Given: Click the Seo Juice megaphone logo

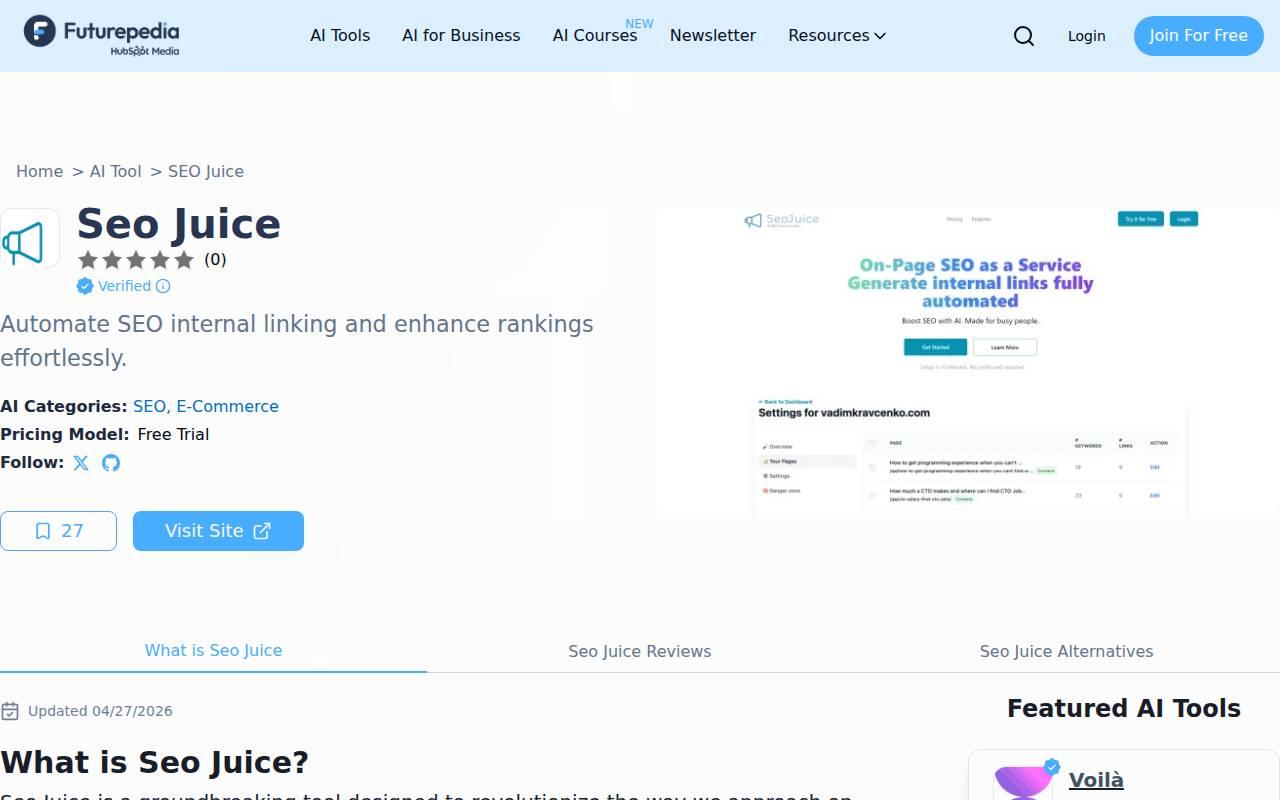Looking at the screenshot, I should [x=29, y=238].
